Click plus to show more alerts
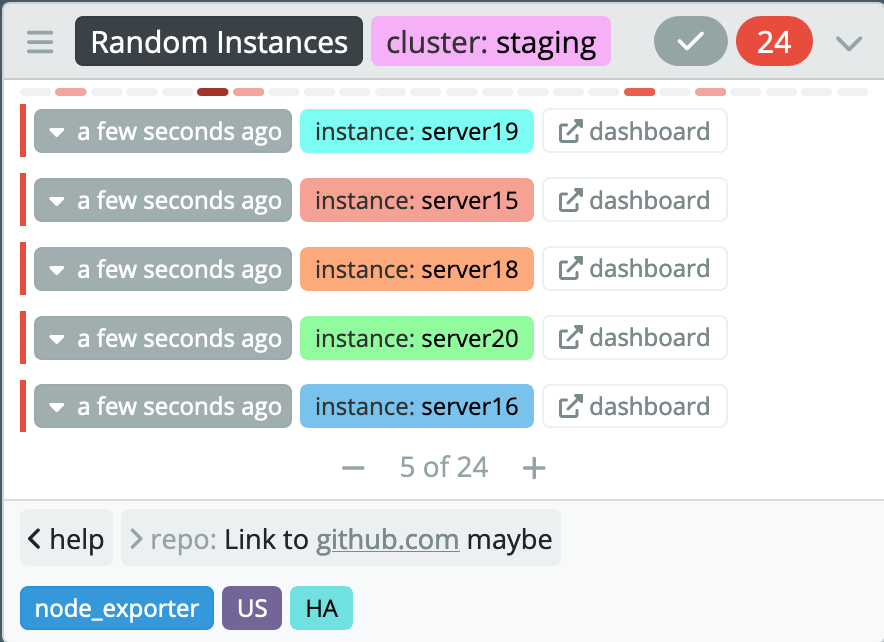 tap(535, 467)
